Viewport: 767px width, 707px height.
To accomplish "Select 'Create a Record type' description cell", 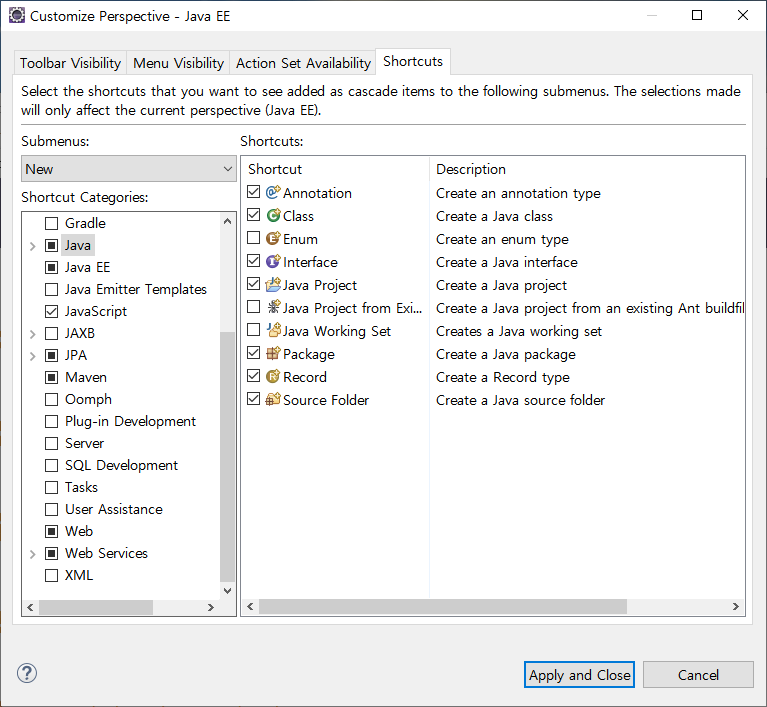I will 502,377.
